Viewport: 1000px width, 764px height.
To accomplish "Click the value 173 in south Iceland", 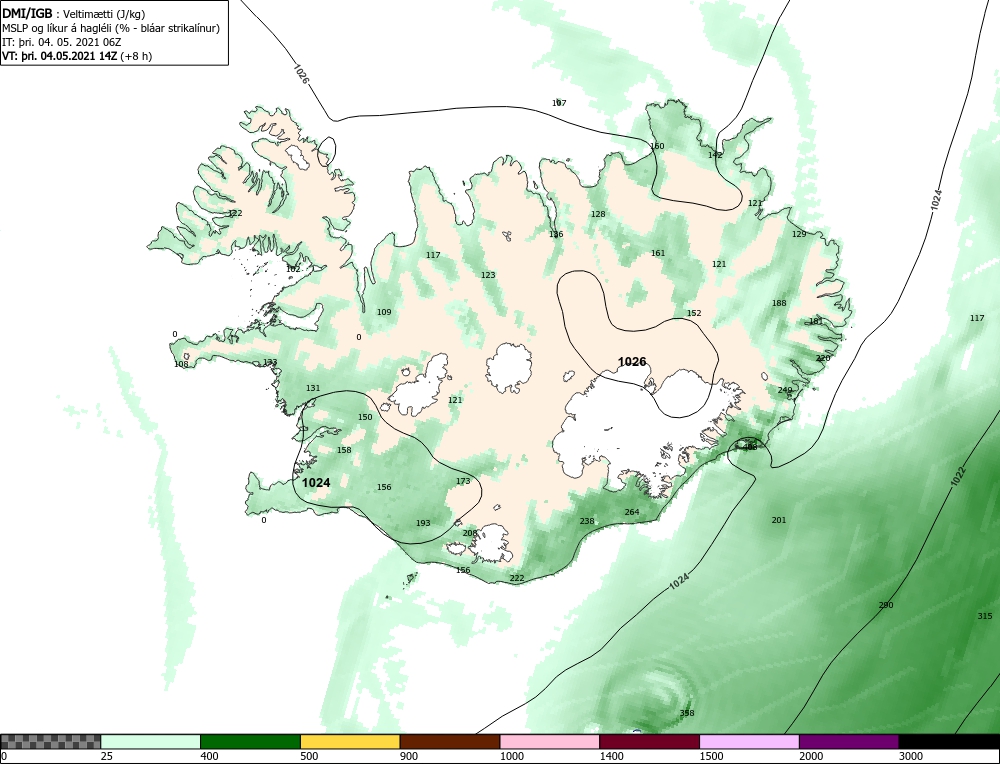I will click(463, 481).
